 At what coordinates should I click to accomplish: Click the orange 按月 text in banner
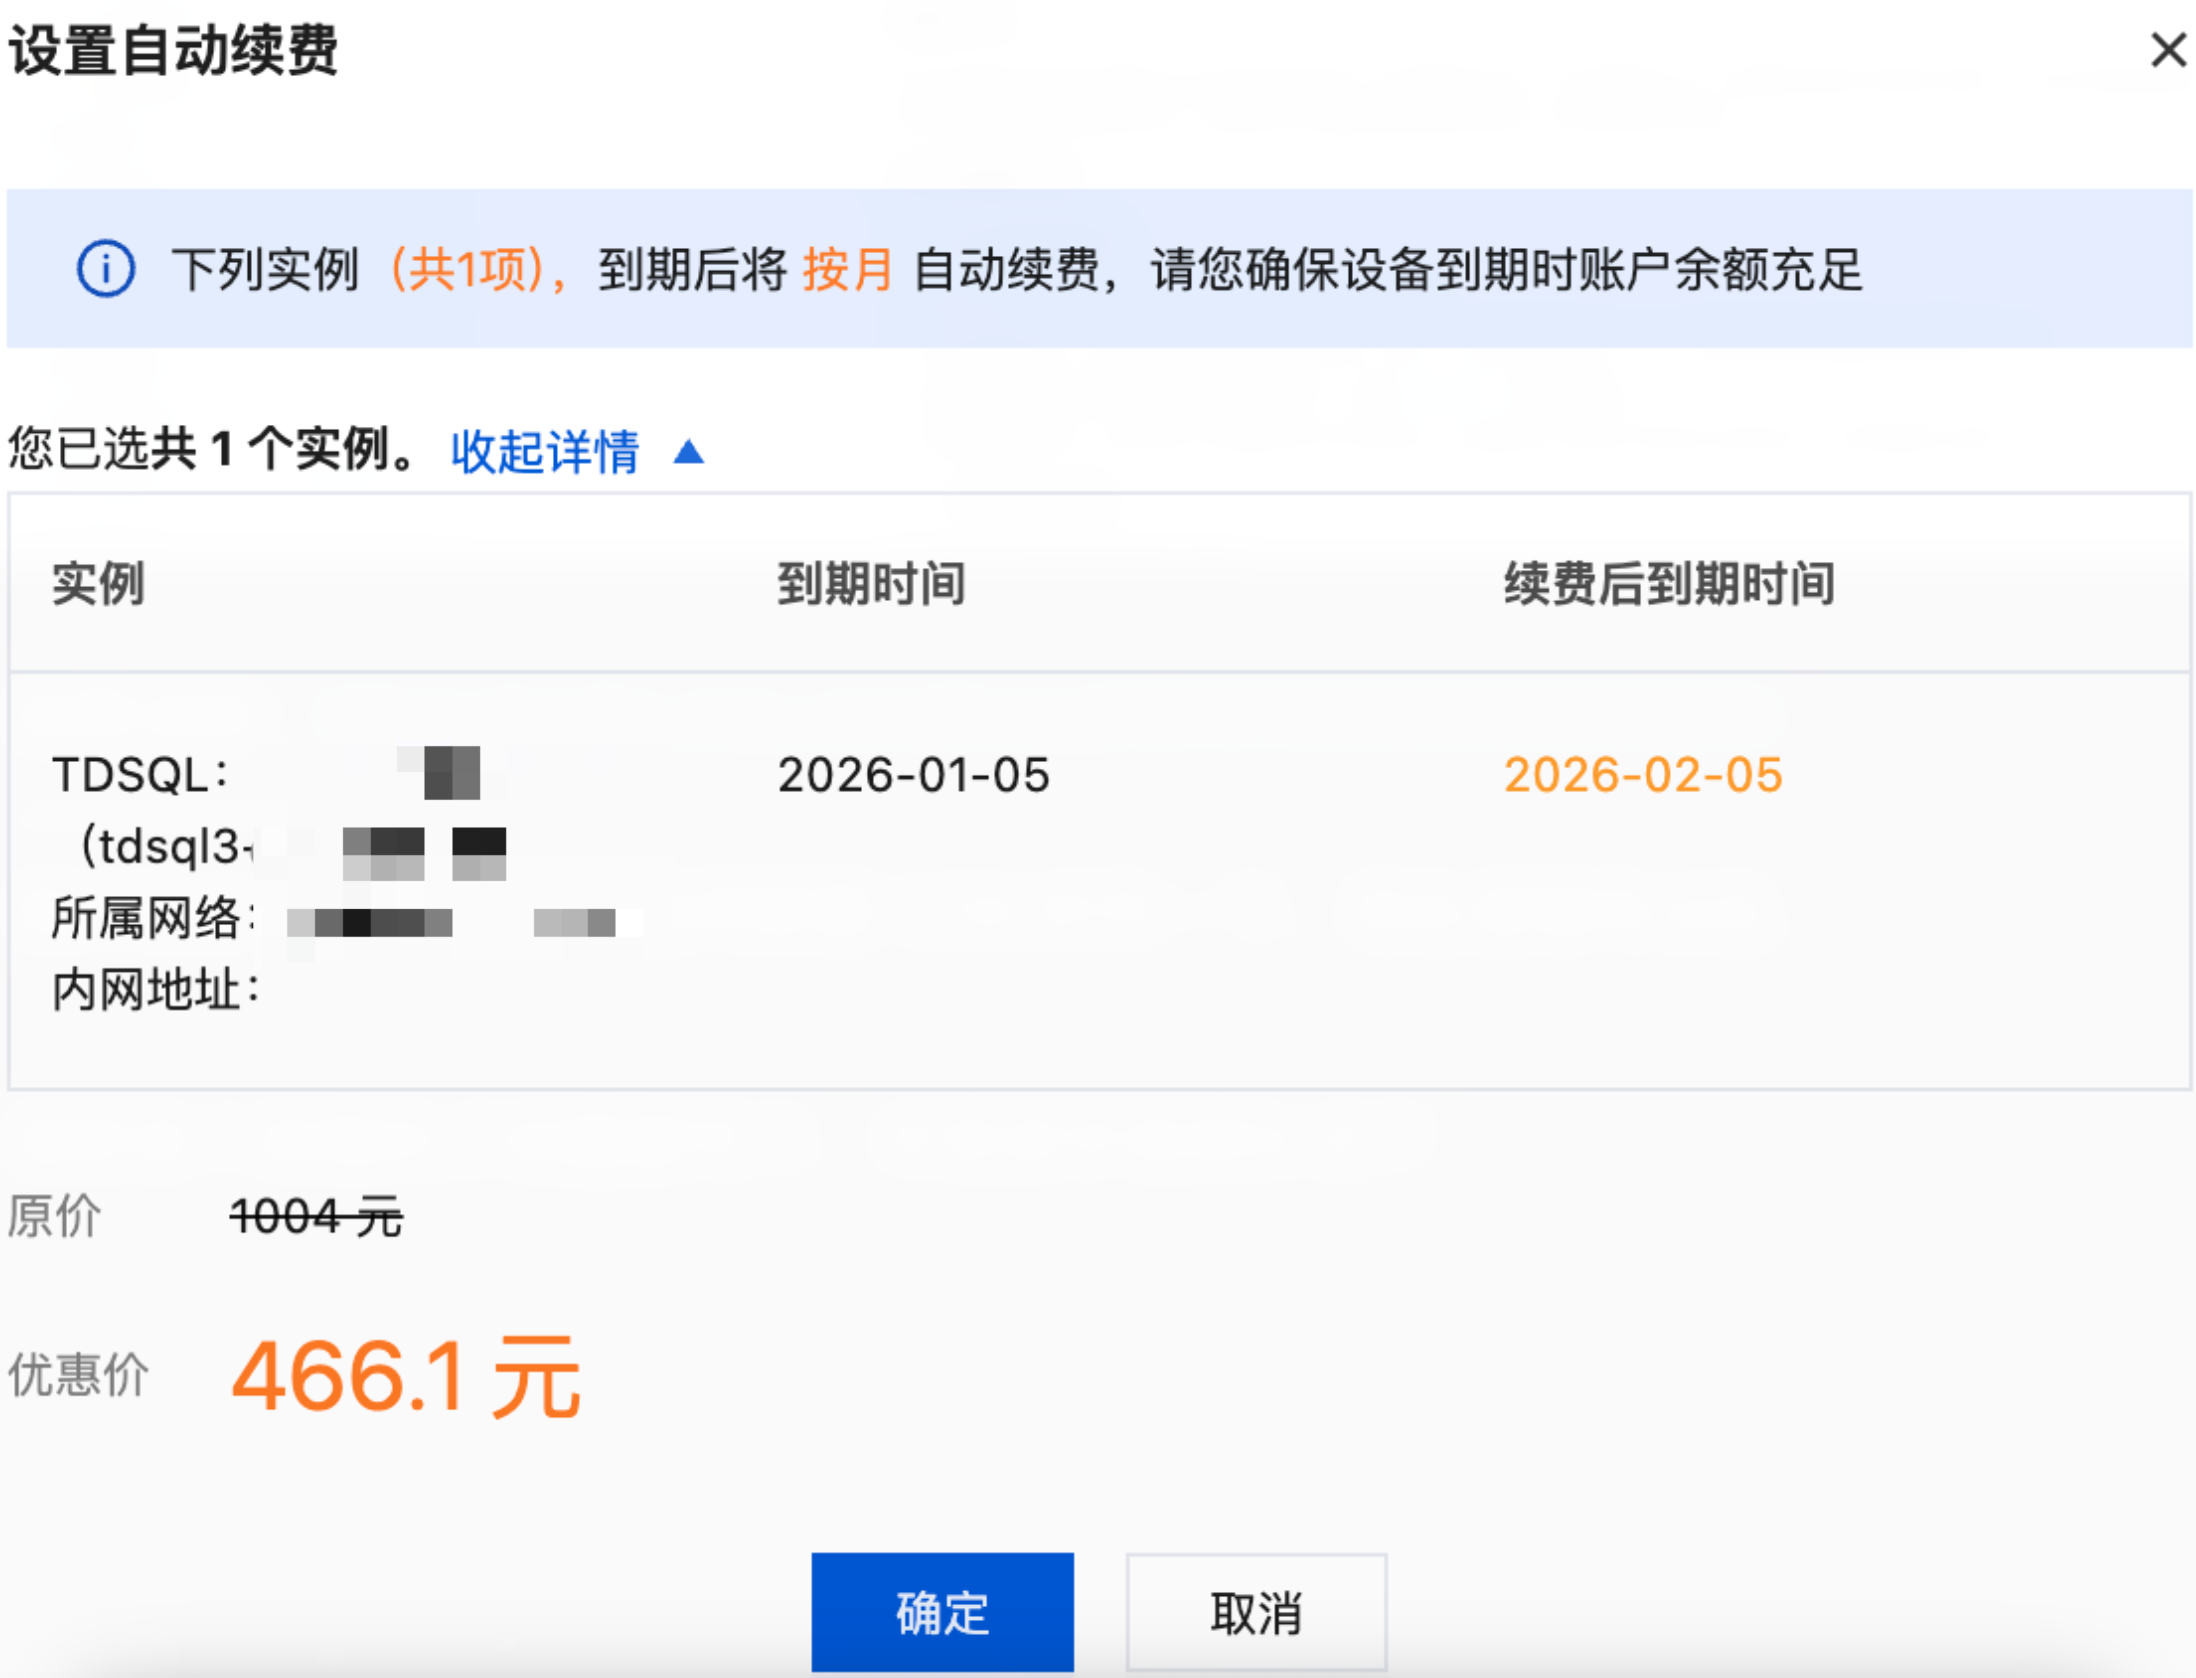(847, 270)
